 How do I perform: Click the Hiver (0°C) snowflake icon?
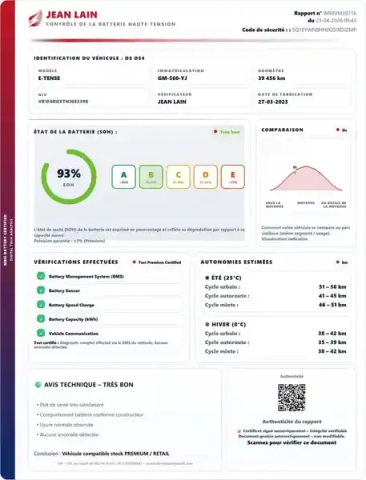[207, 324]
